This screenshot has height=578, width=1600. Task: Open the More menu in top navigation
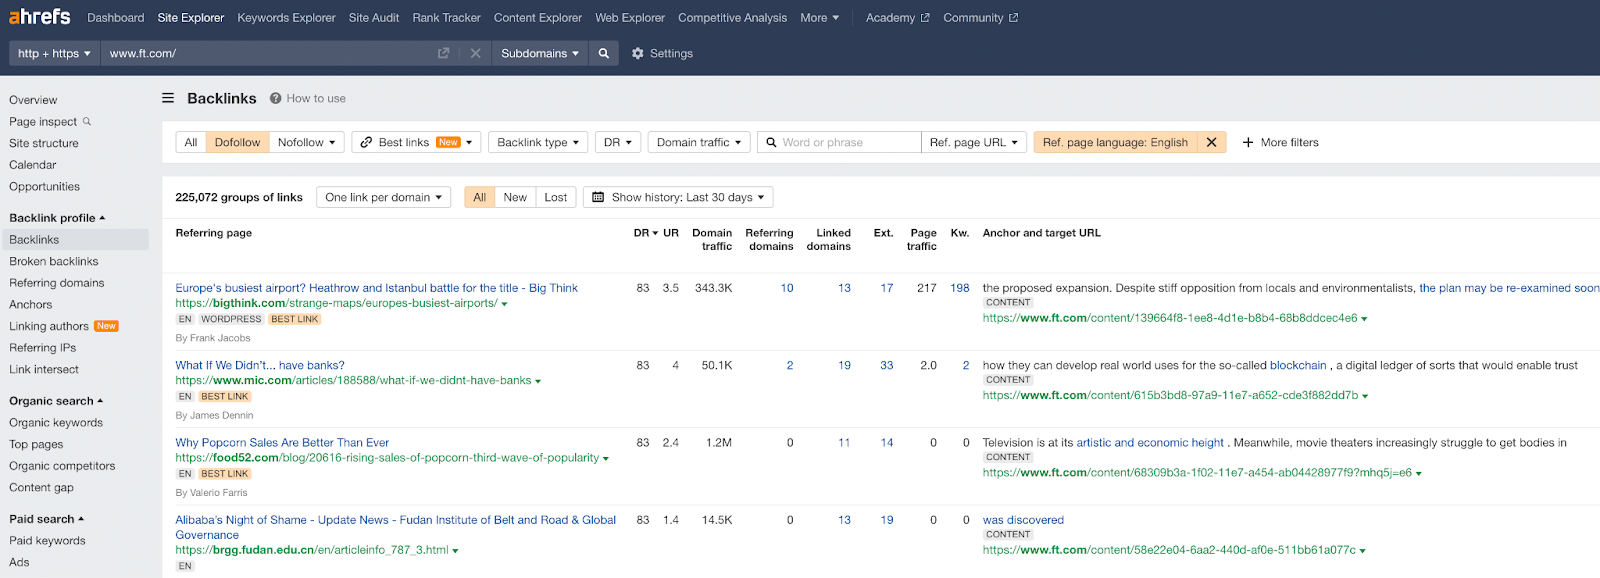pyautogui.click(x=820, y=18)
